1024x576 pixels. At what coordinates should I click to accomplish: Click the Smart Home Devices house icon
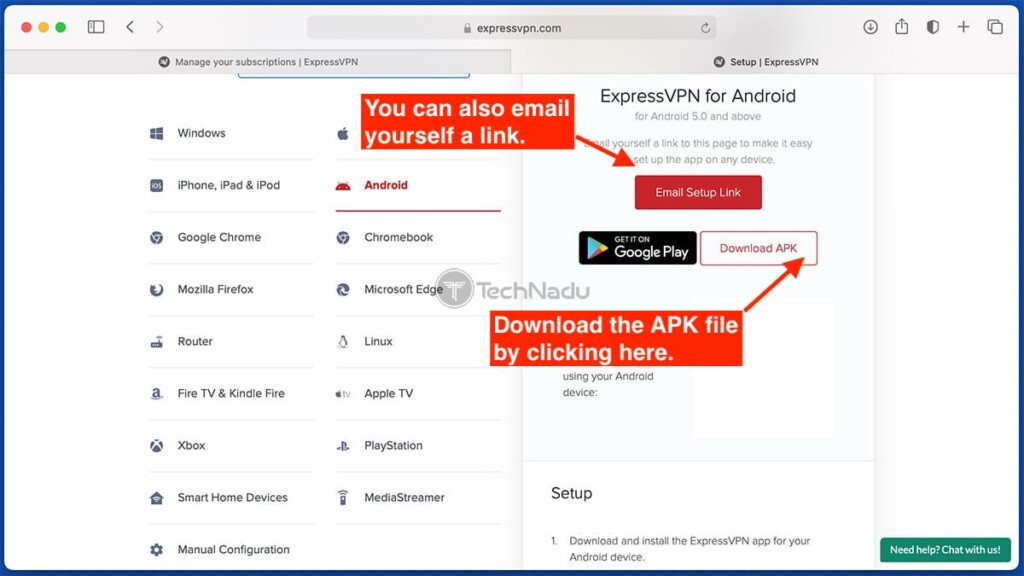pyautogui.click(x=157, y=498)
